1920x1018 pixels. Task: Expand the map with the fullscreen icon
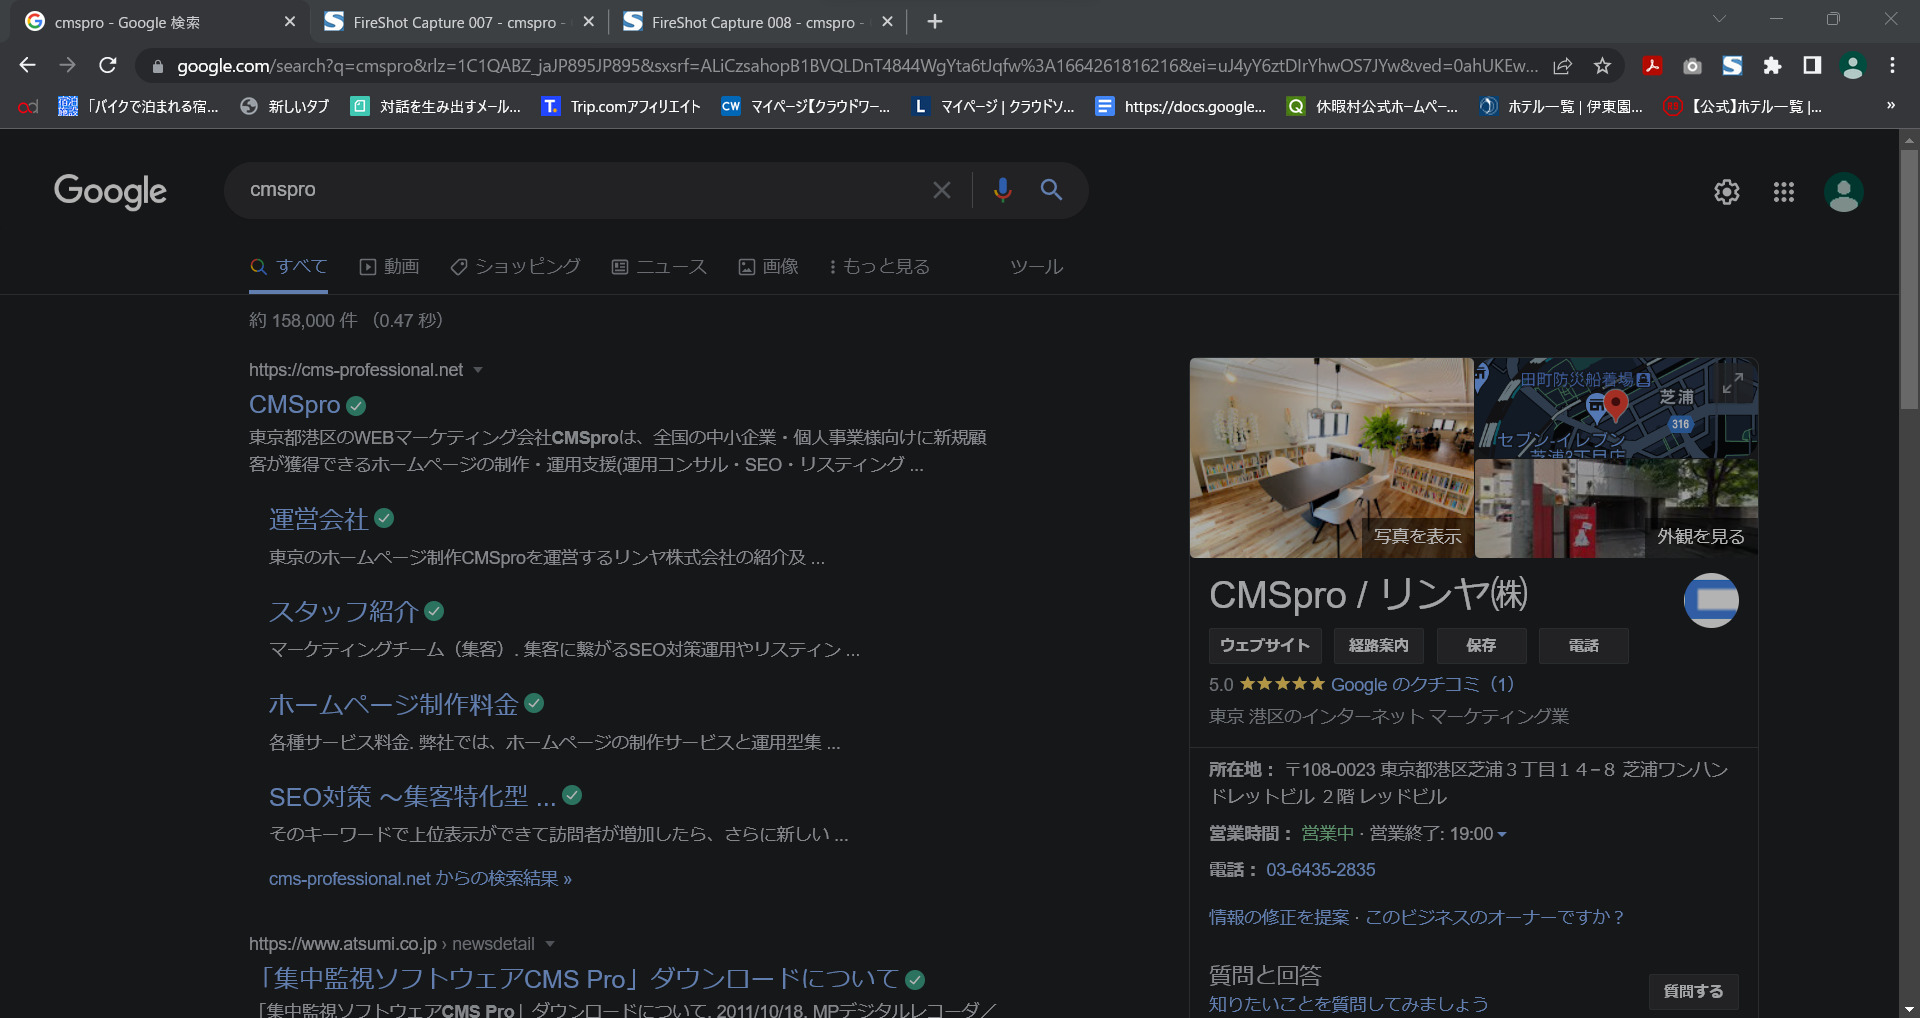click(1733, 383)
